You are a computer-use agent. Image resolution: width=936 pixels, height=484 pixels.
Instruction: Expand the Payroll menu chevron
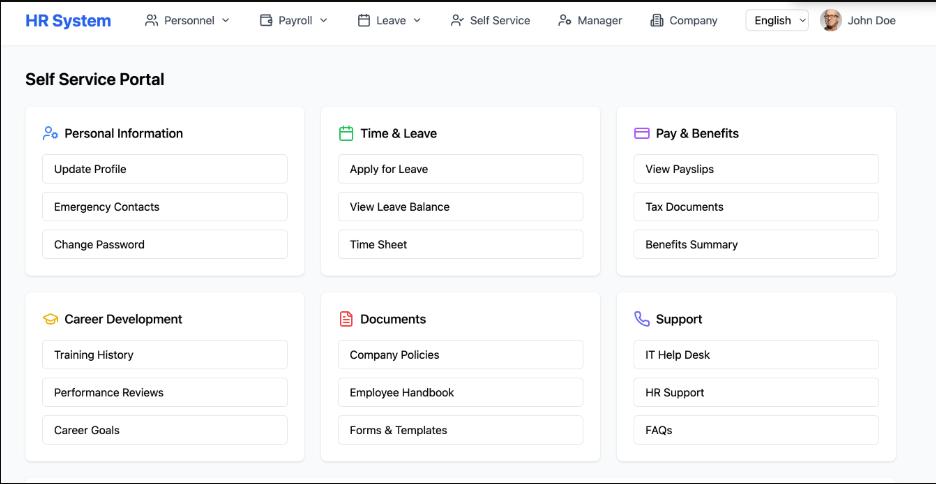324,20
